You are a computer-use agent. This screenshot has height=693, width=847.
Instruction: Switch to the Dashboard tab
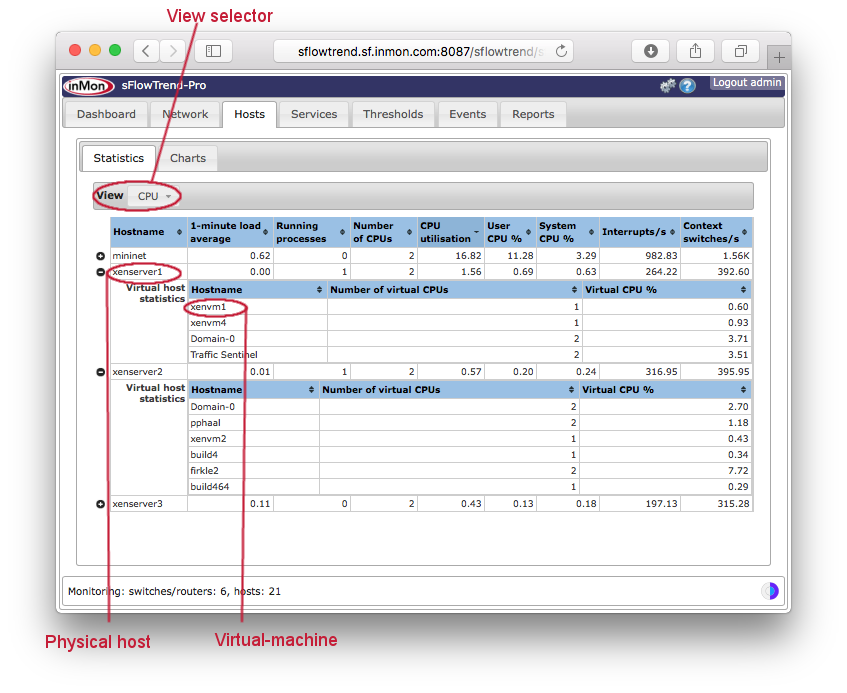pos(106,114)
